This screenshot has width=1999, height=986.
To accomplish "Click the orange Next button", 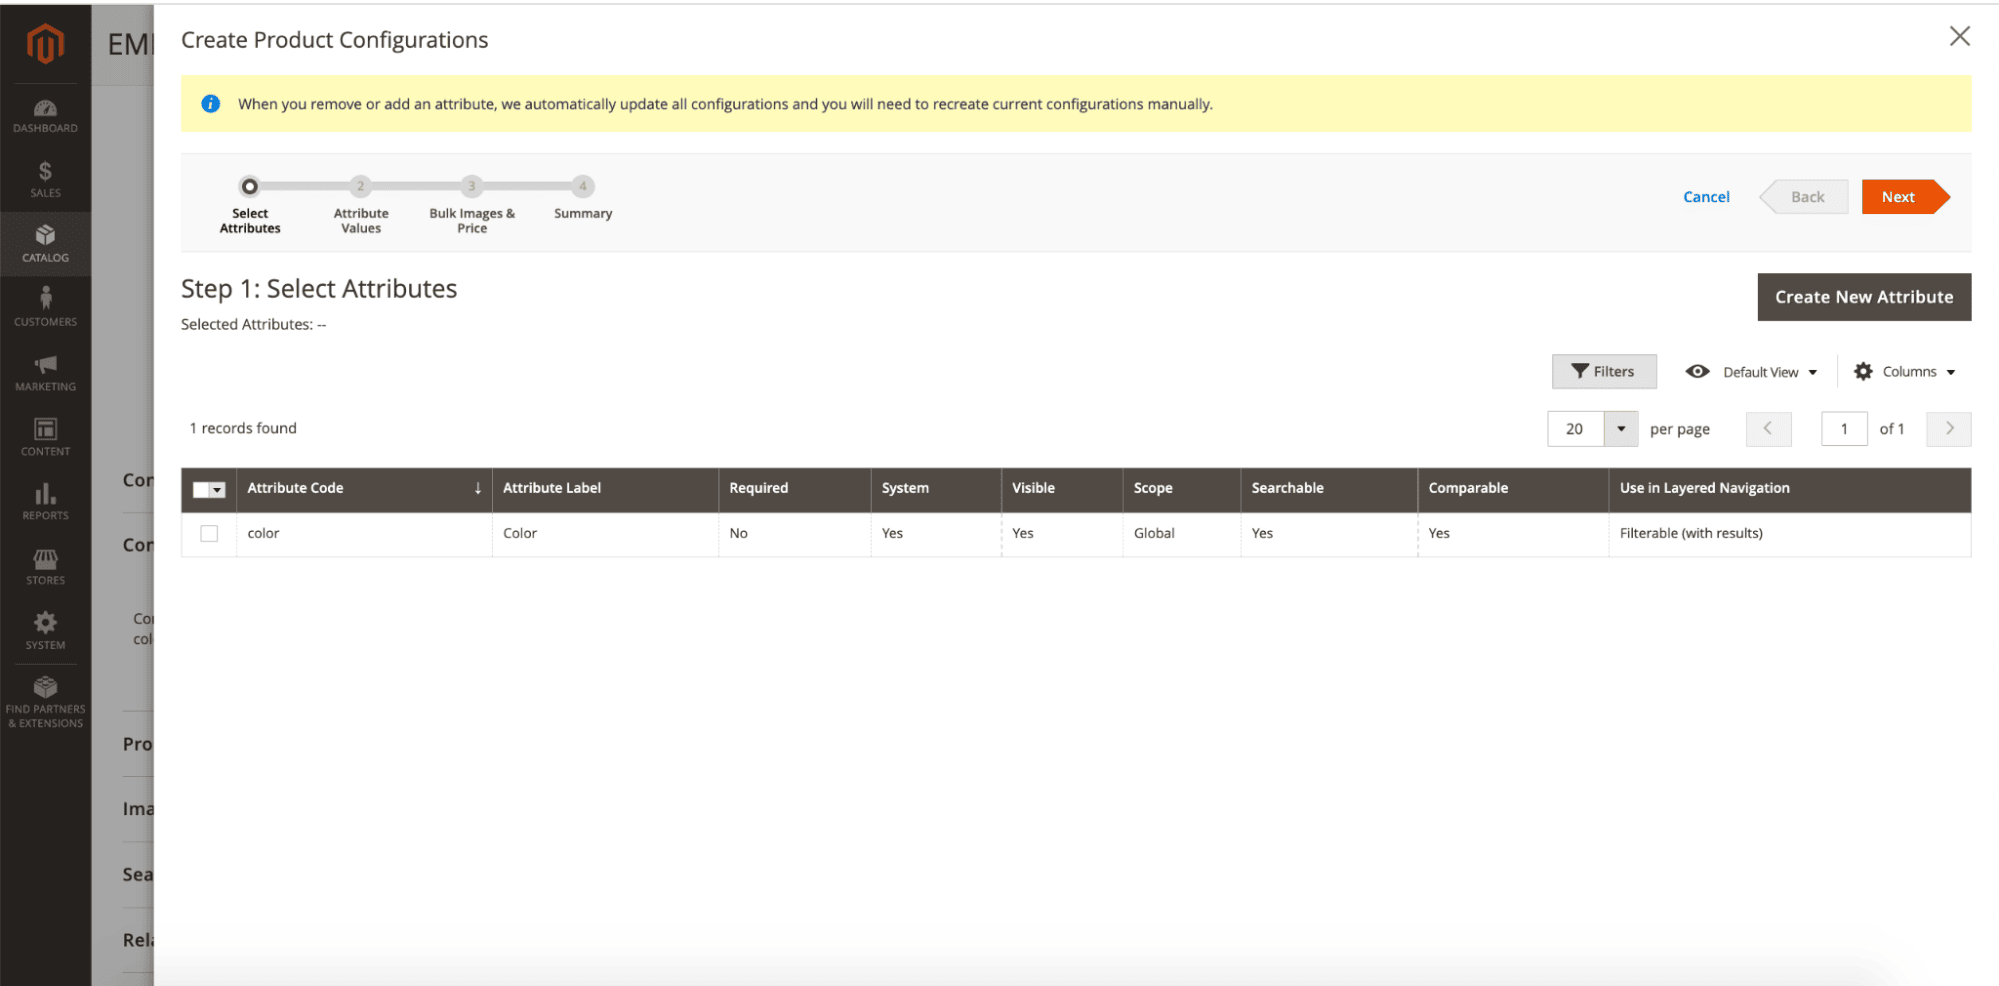I will (x=1904, y=197).
